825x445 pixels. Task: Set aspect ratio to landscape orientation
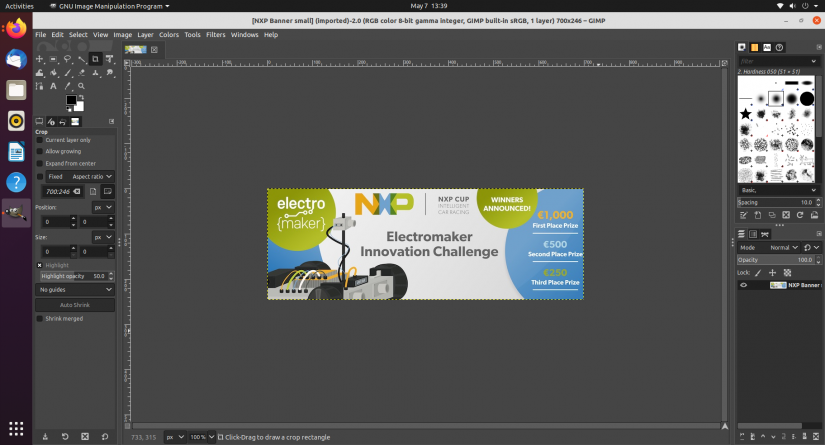(107, 191)
